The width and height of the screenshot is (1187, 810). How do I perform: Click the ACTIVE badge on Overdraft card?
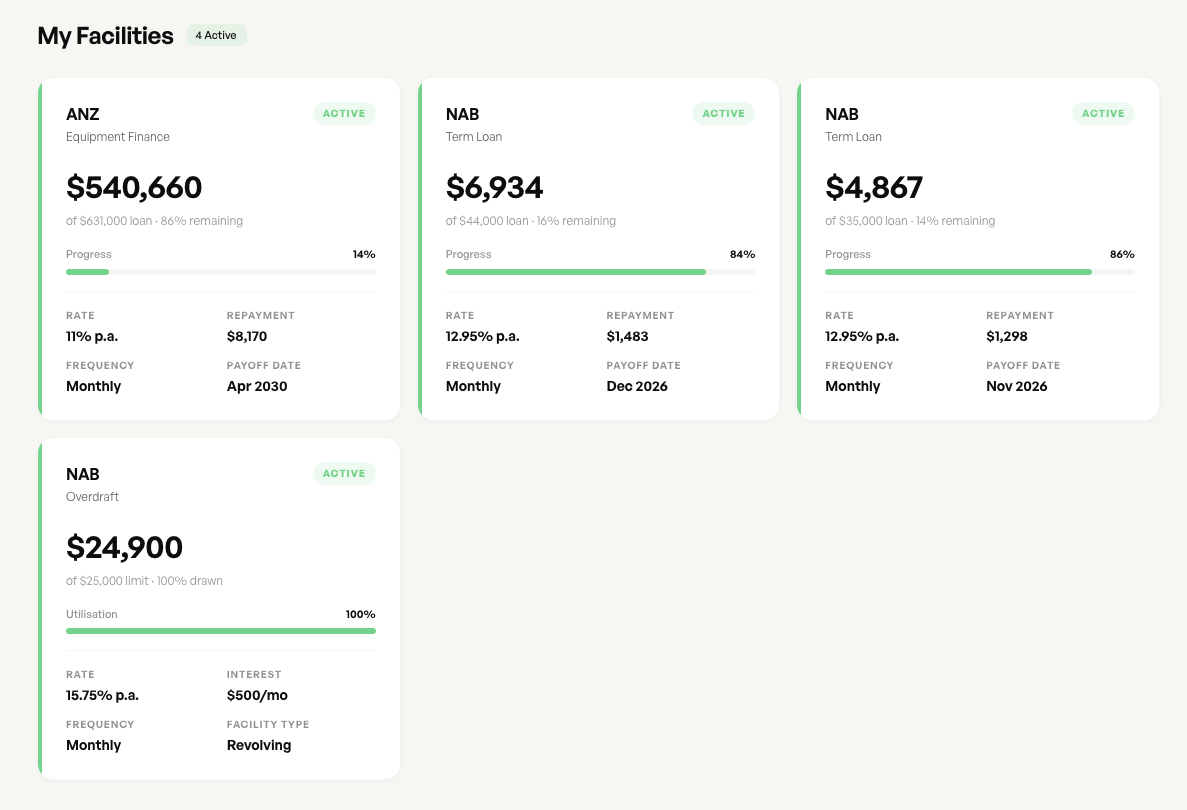(x=344, y=473)
